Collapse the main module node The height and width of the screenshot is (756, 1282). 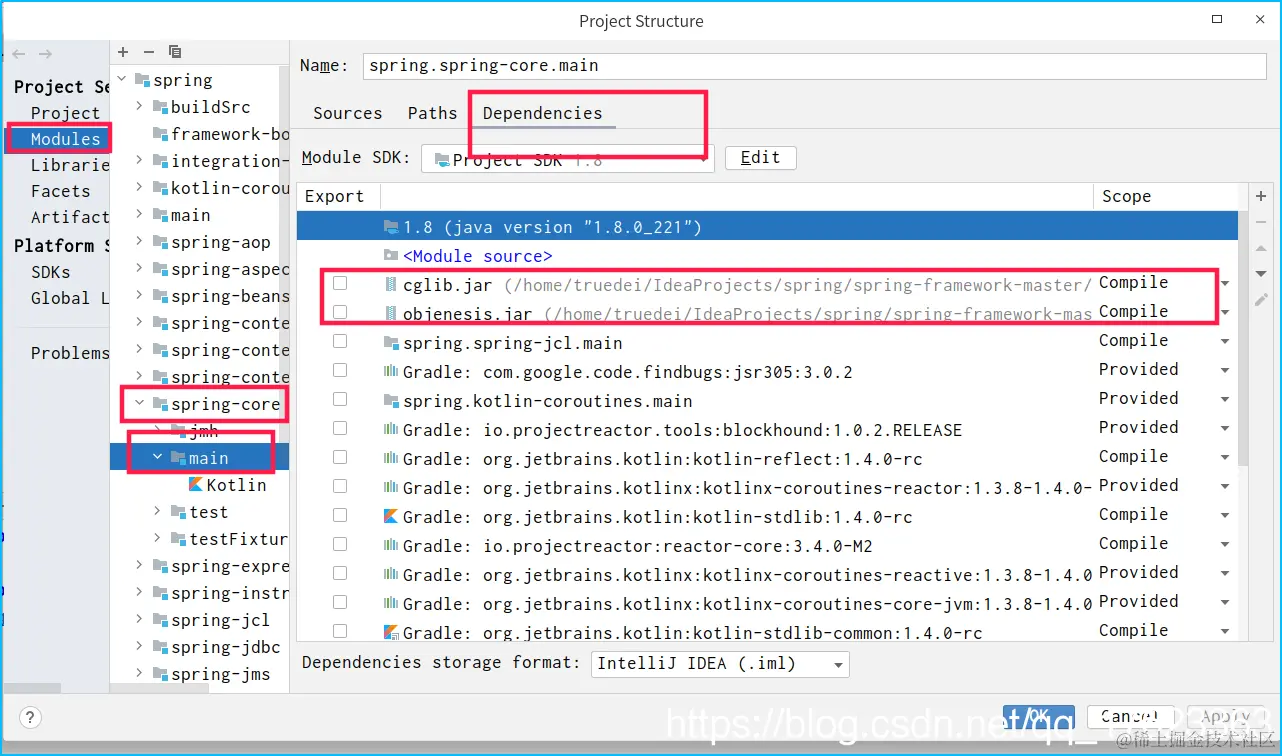pos(158,458)
